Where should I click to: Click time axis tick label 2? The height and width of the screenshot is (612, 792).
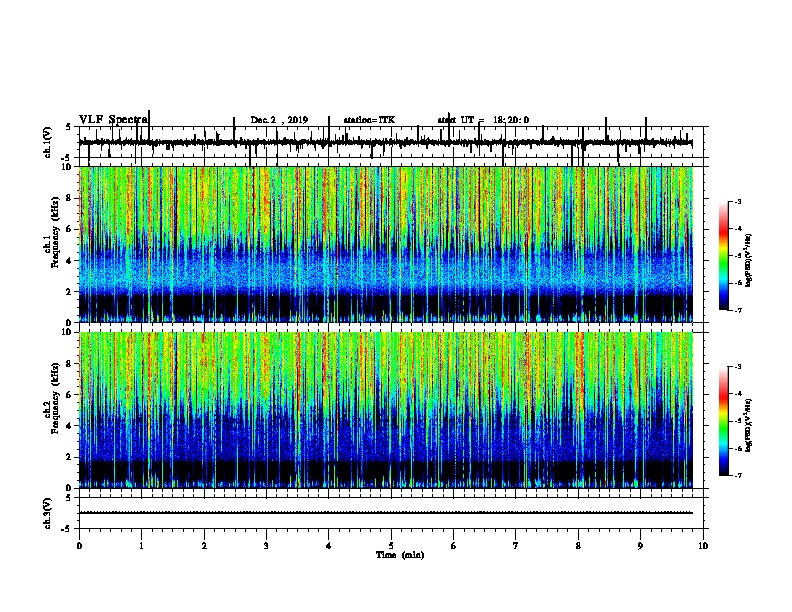(204, 546)
